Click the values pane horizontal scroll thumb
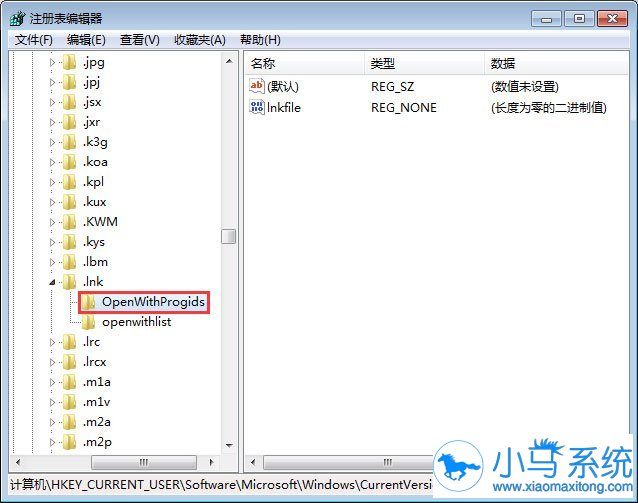 pos(350,462)
